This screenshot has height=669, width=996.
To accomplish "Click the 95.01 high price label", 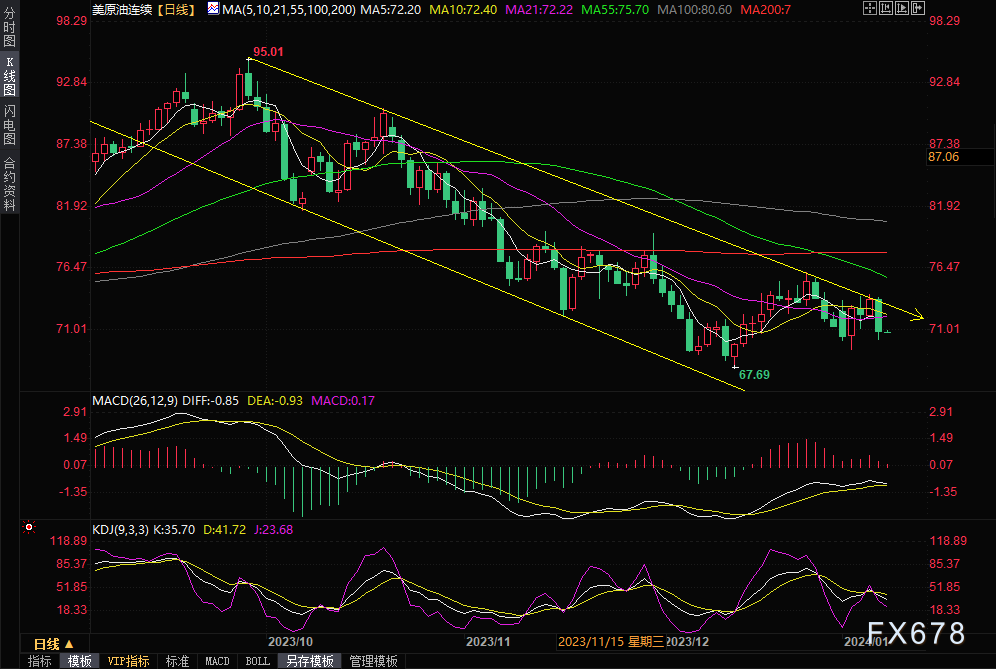I will pos(268,52).
